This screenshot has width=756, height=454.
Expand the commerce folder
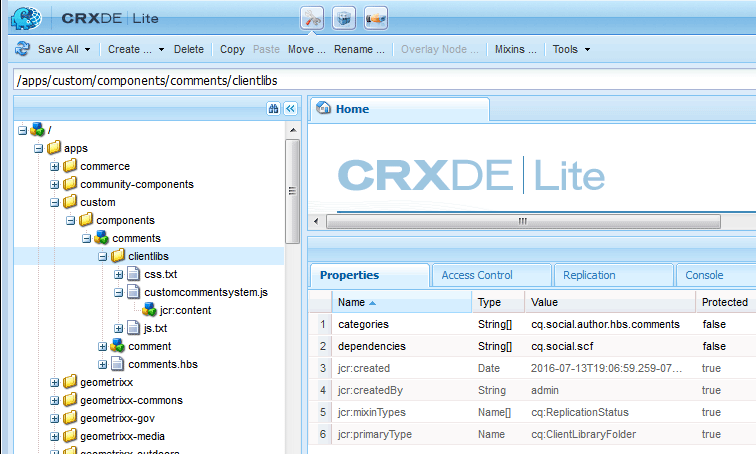point(54,167)
